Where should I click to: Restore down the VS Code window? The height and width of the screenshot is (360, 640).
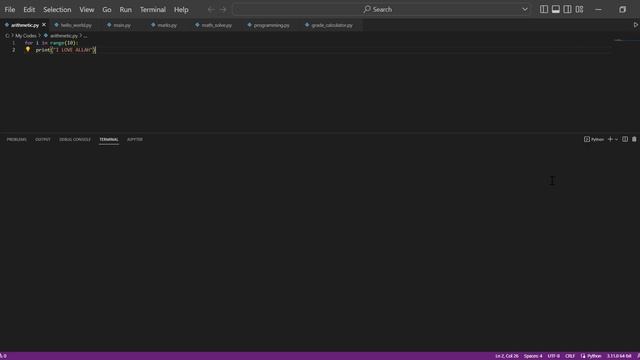tap(622, 9)
